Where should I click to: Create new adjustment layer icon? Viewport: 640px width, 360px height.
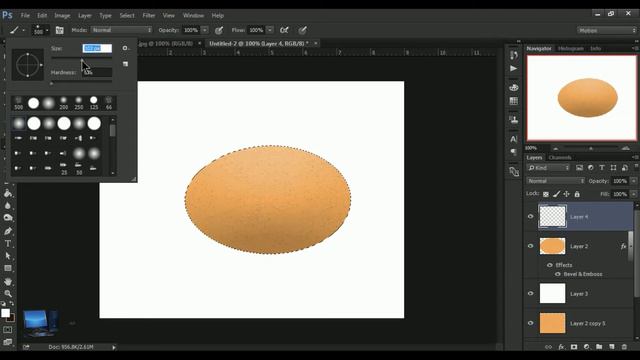point(587,347)
